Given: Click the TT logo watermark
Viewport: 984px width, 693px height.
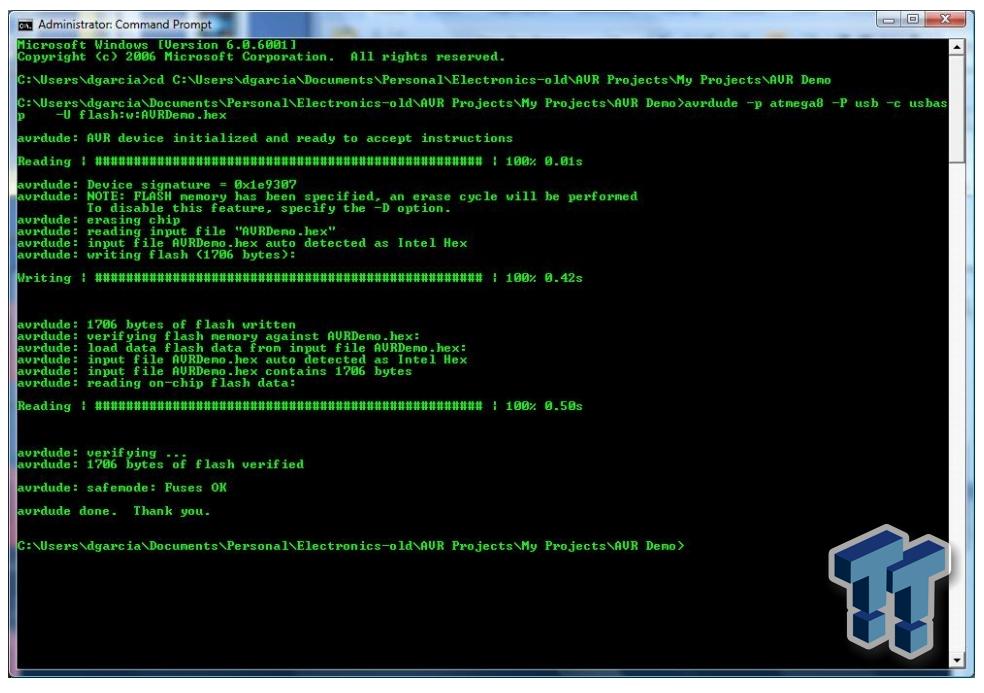Looking at the screenshot, I should [x=889, y=590].
